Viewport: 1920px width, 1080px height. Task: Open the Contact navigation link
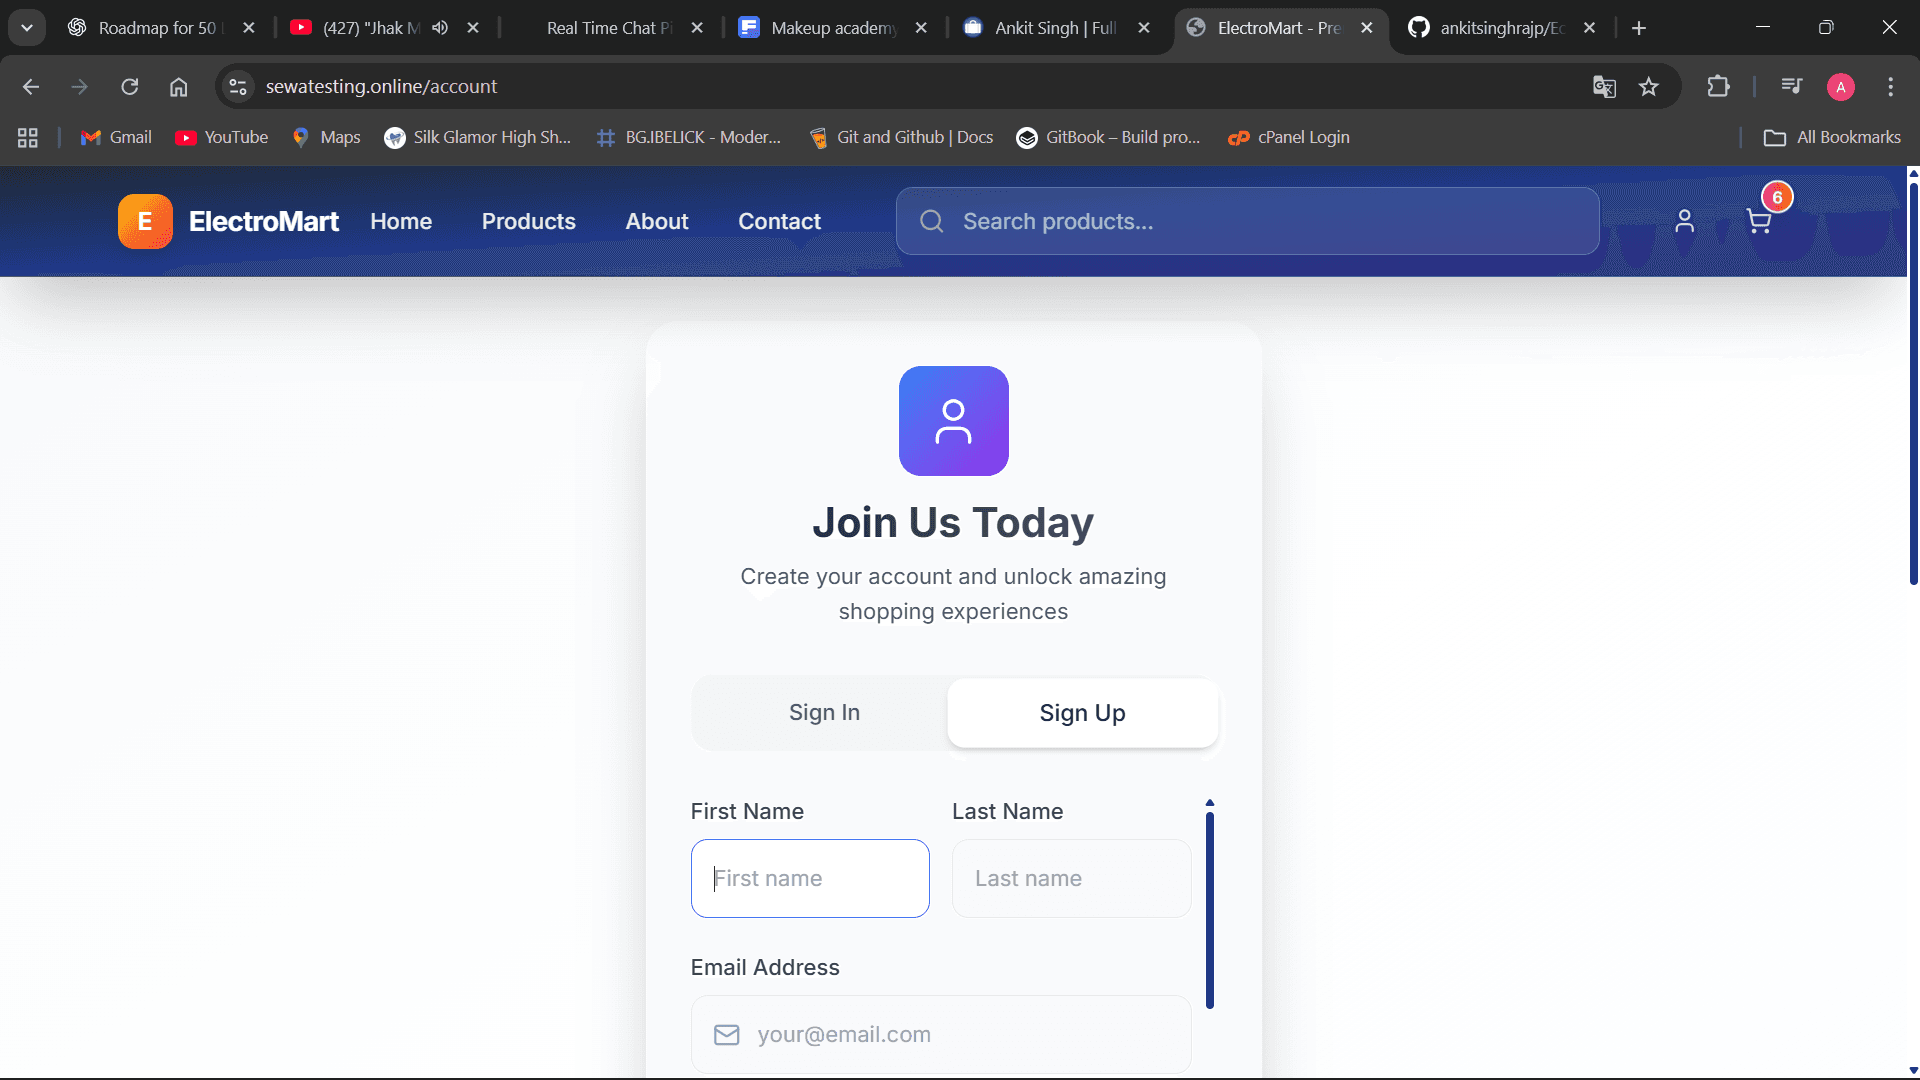coord(779,221)
